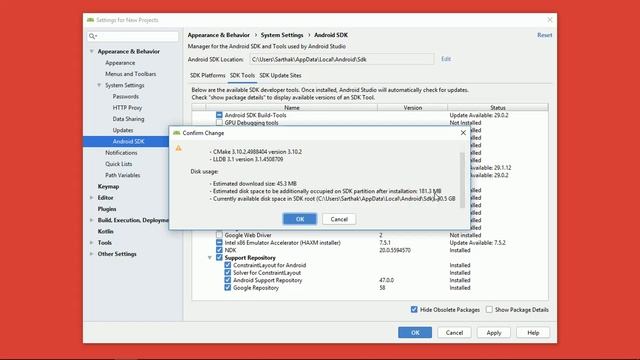Click the Android Studio icon in settings title bar

tap(90, 20)
